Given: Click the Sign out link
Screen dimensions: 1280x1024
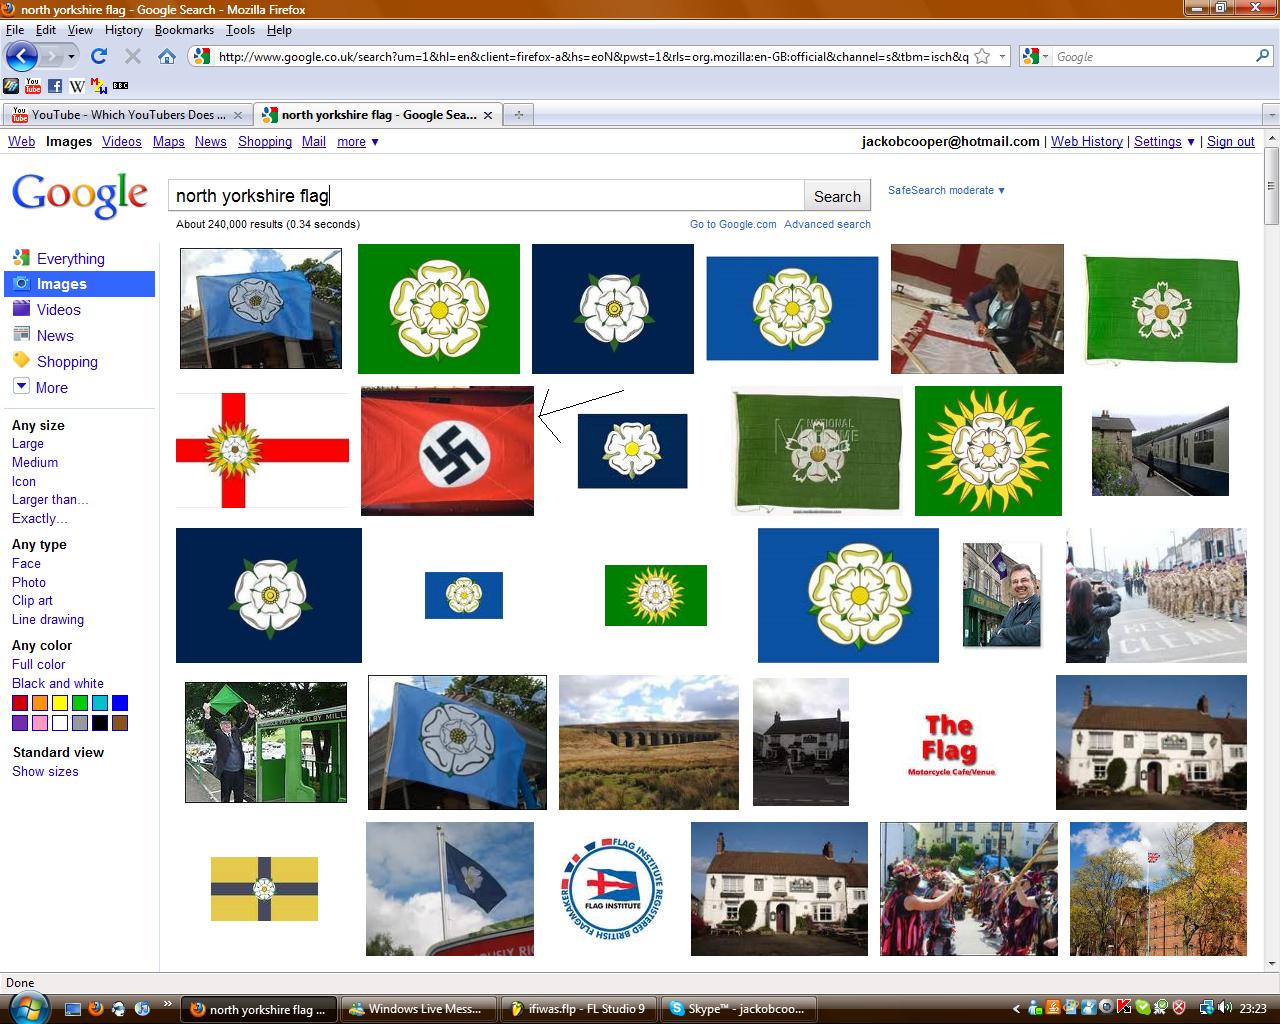Looking at the screenshot, I should pos(1231,142).
